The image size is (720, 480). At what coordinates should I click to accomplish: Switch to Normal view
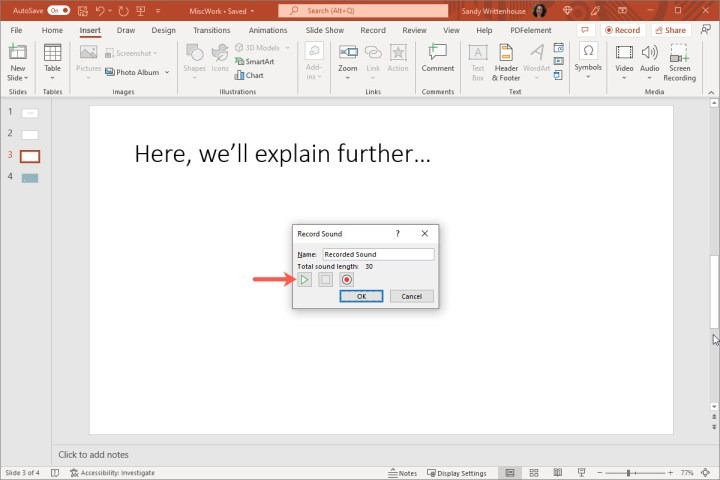[510, 473]
